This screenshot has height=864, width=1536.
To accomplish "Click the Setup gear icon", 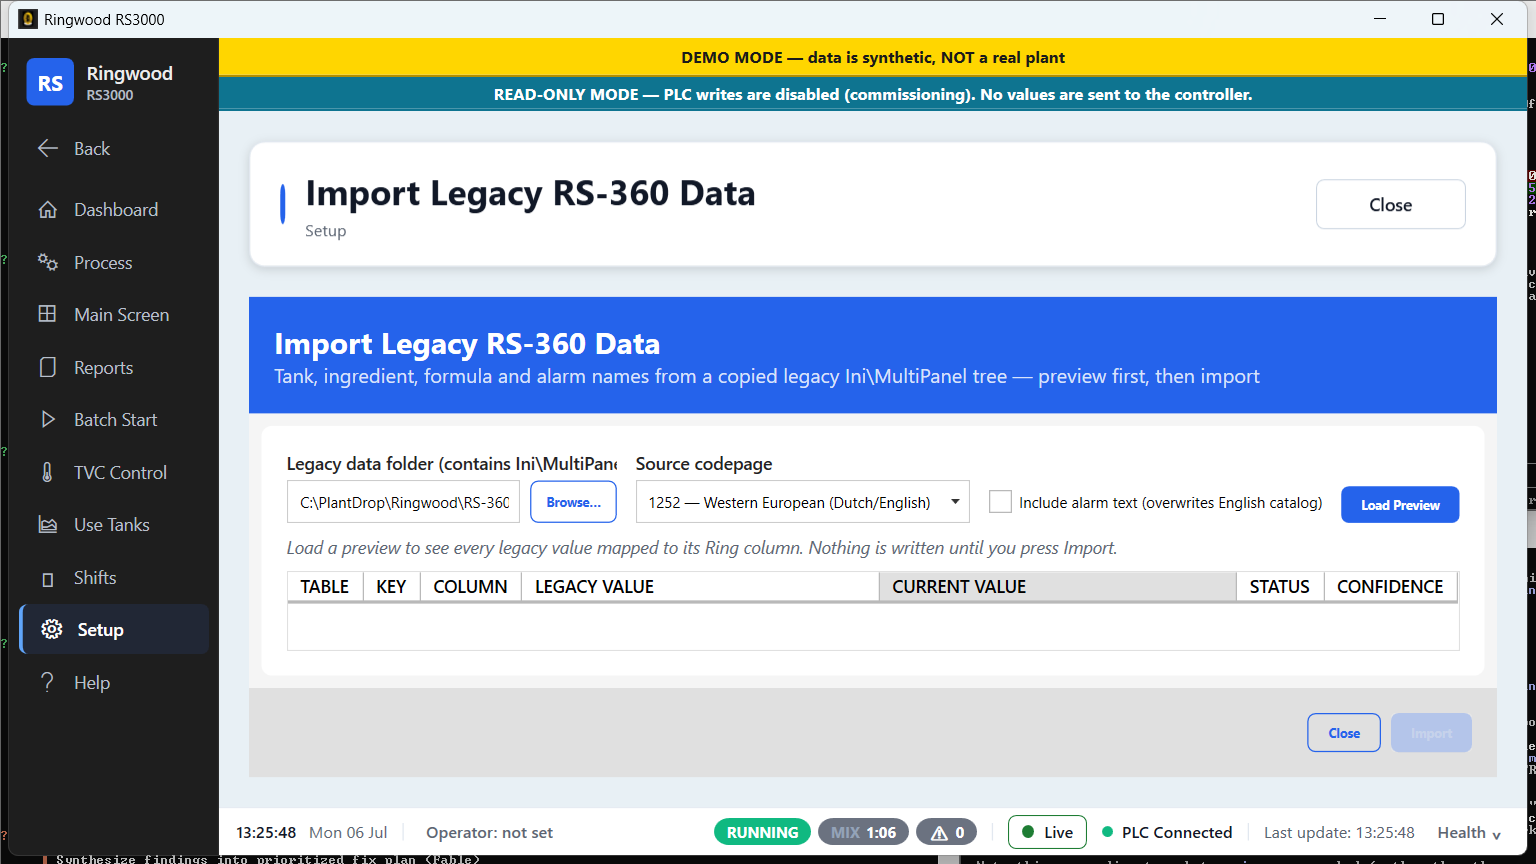I will pyautogui.click(x=52, y=629).
